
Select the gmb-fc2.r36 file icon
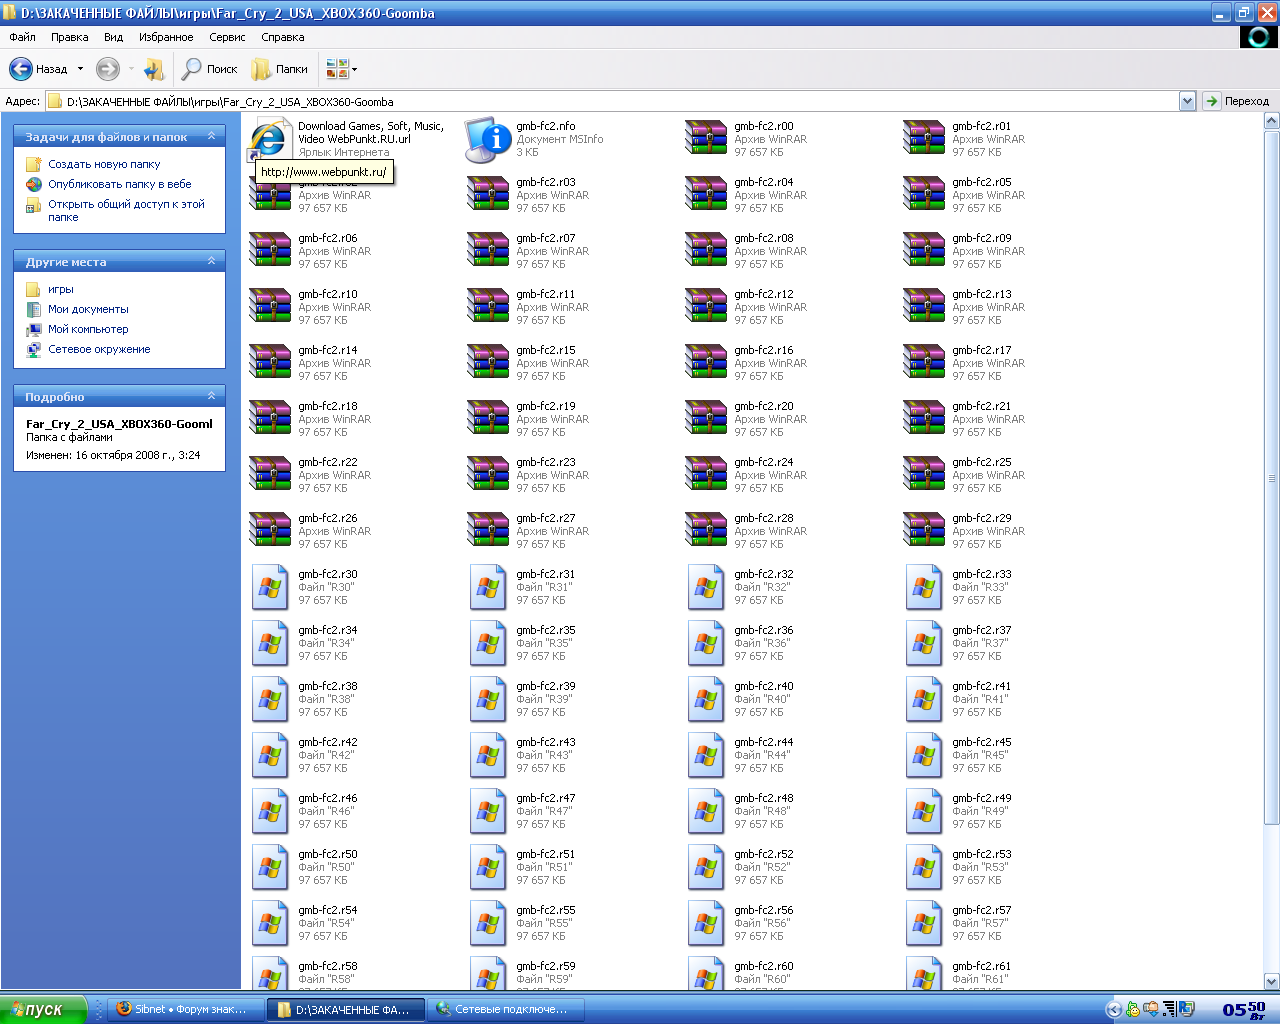(x=706, y=644)
